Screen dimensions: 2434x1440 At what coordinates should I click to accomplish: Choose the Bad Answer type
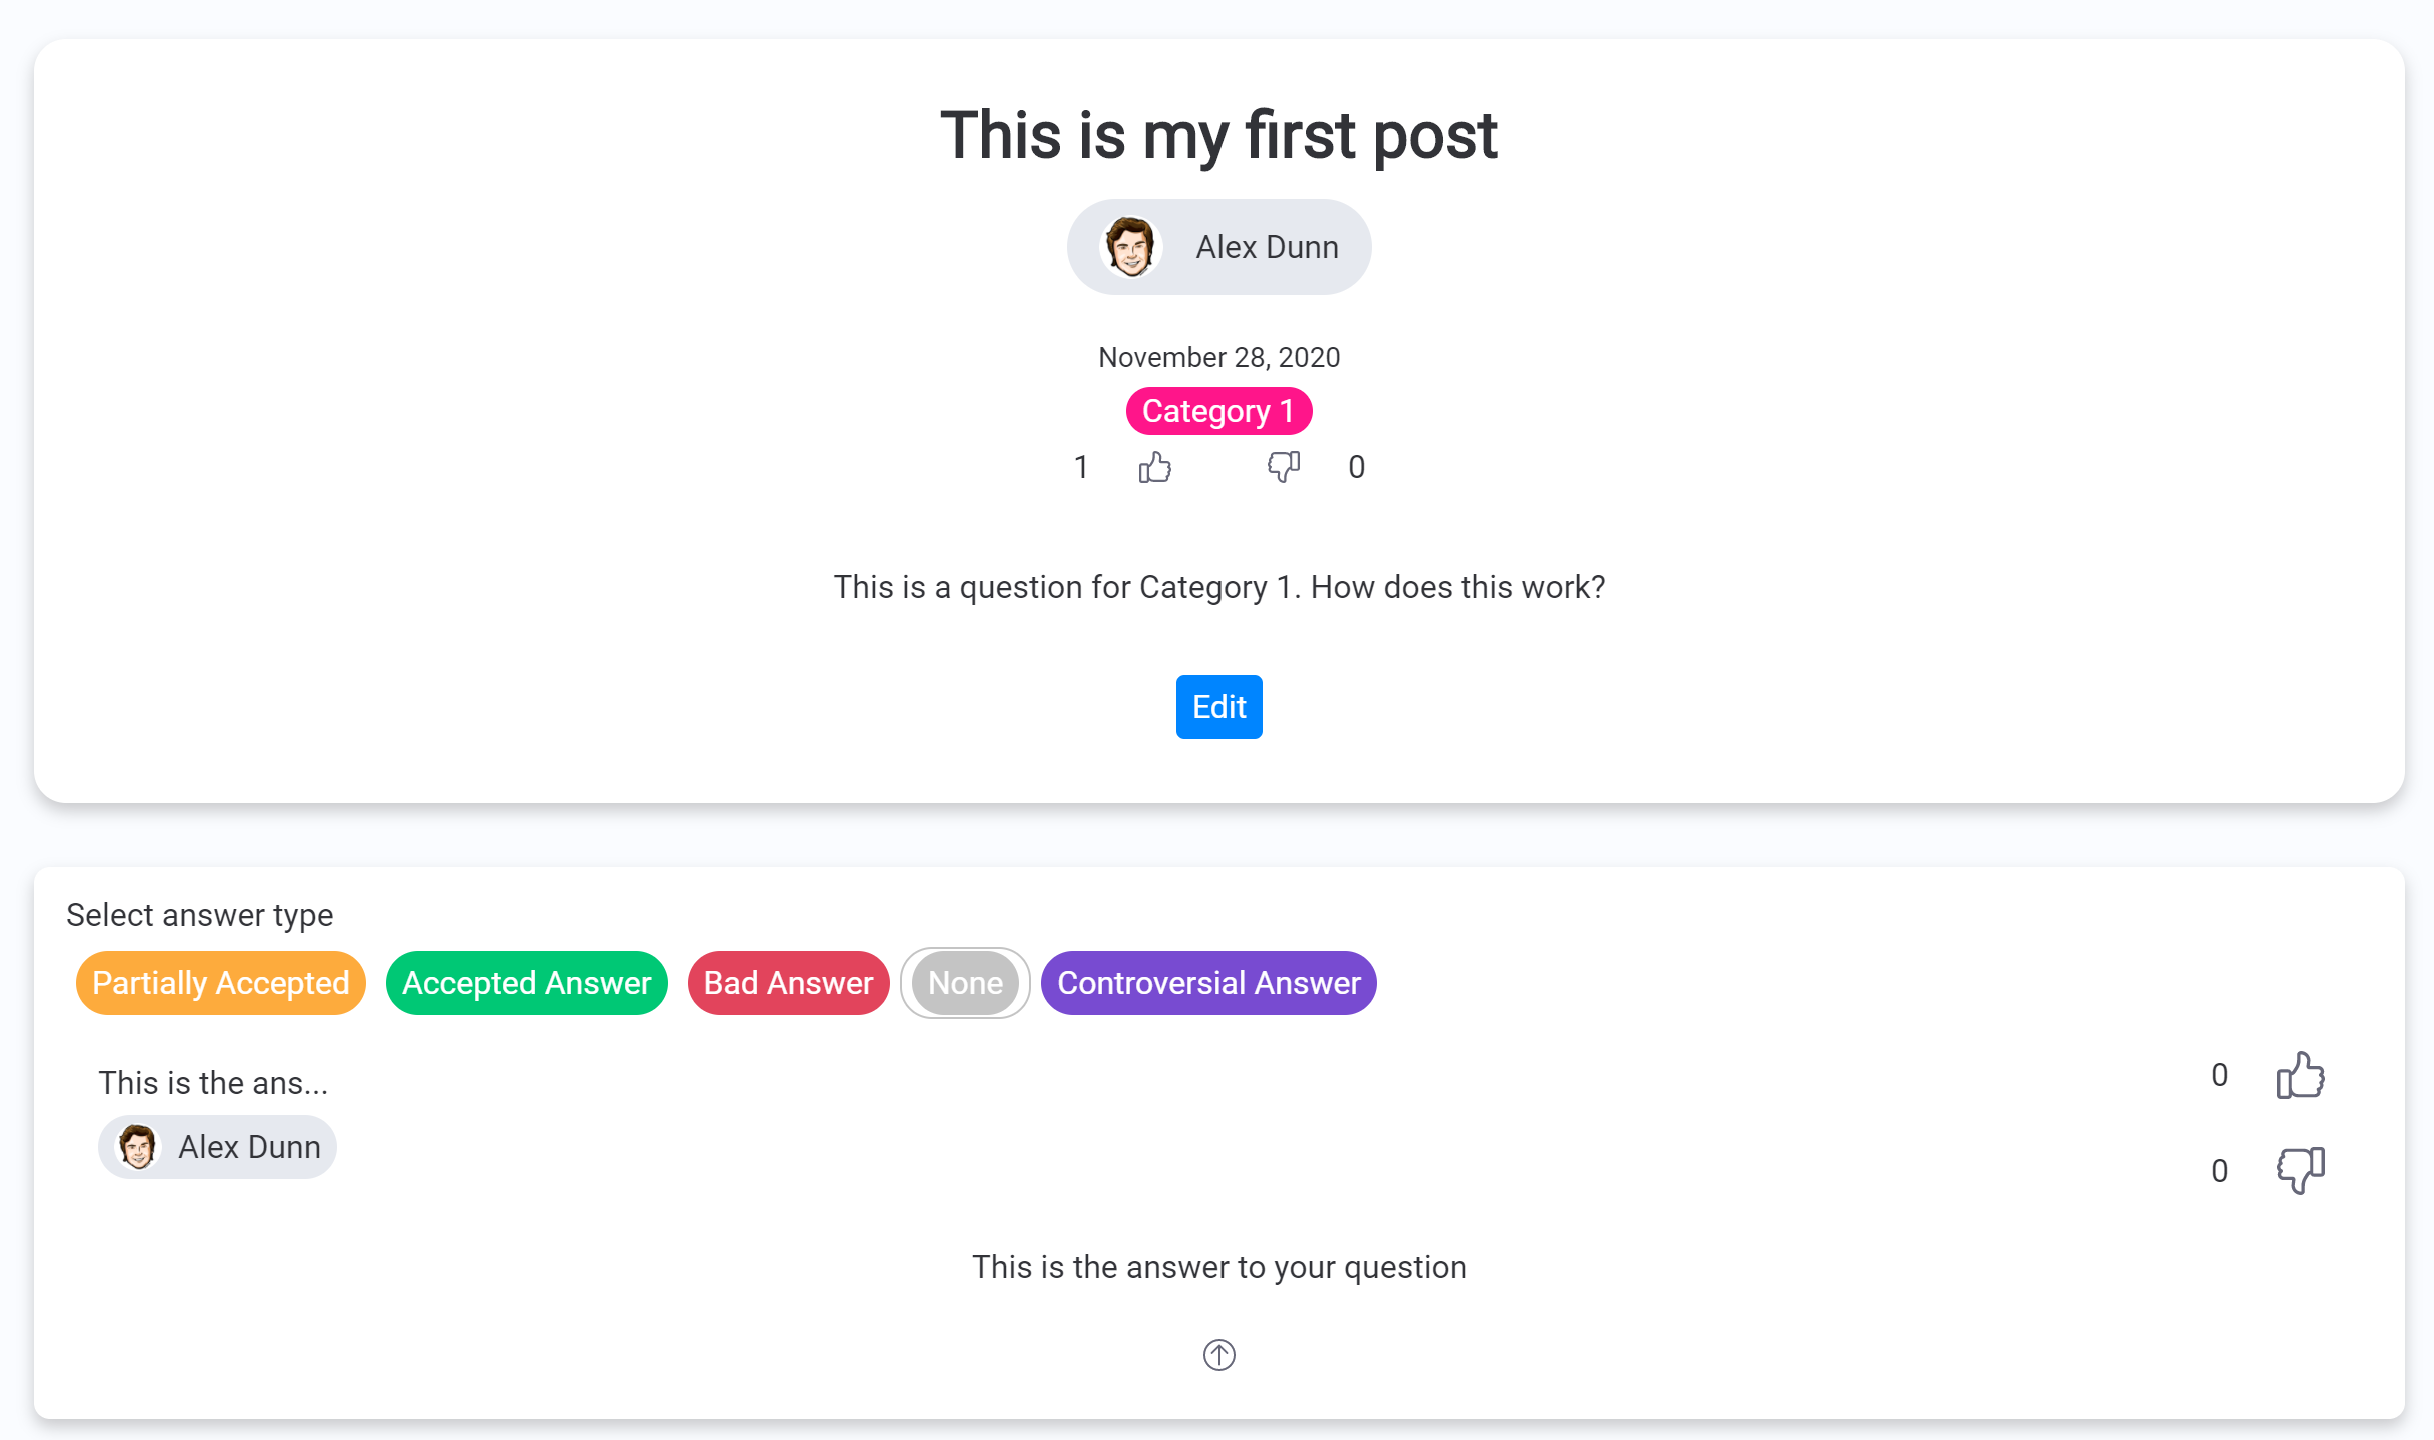tap(788, 983)
